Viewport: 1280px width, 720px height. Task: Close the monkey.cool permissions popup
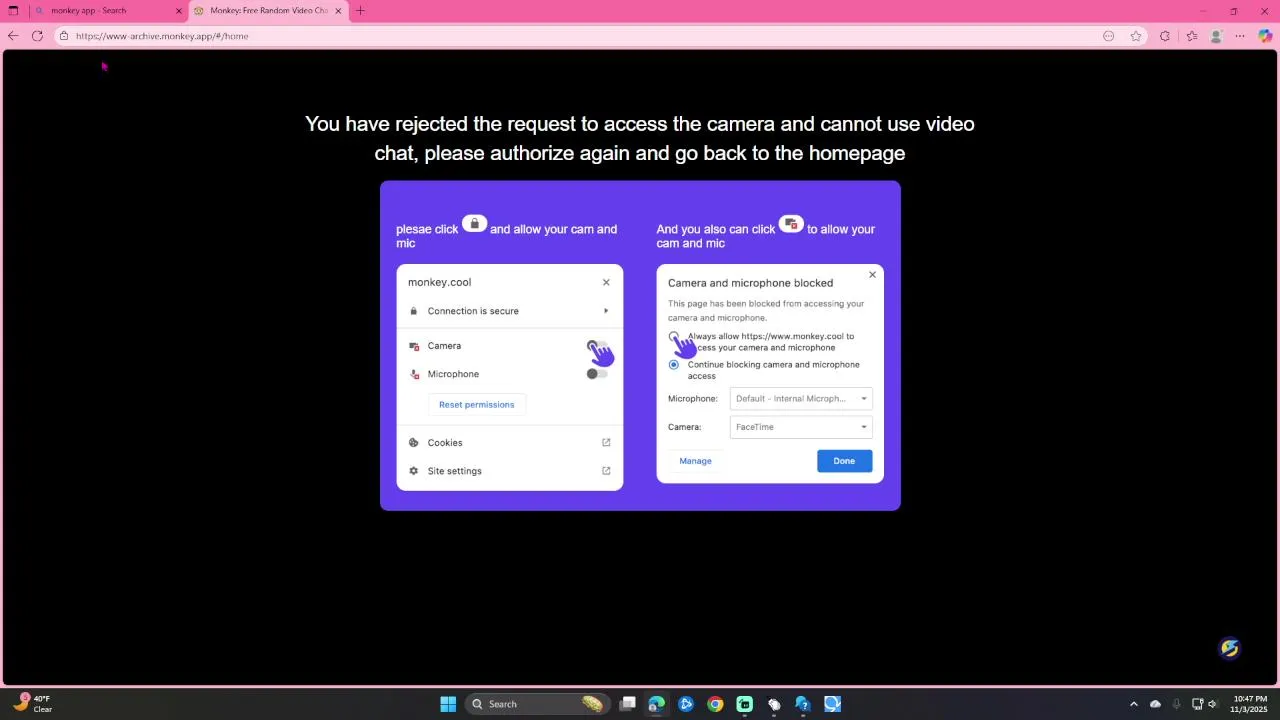pos(606,282)
